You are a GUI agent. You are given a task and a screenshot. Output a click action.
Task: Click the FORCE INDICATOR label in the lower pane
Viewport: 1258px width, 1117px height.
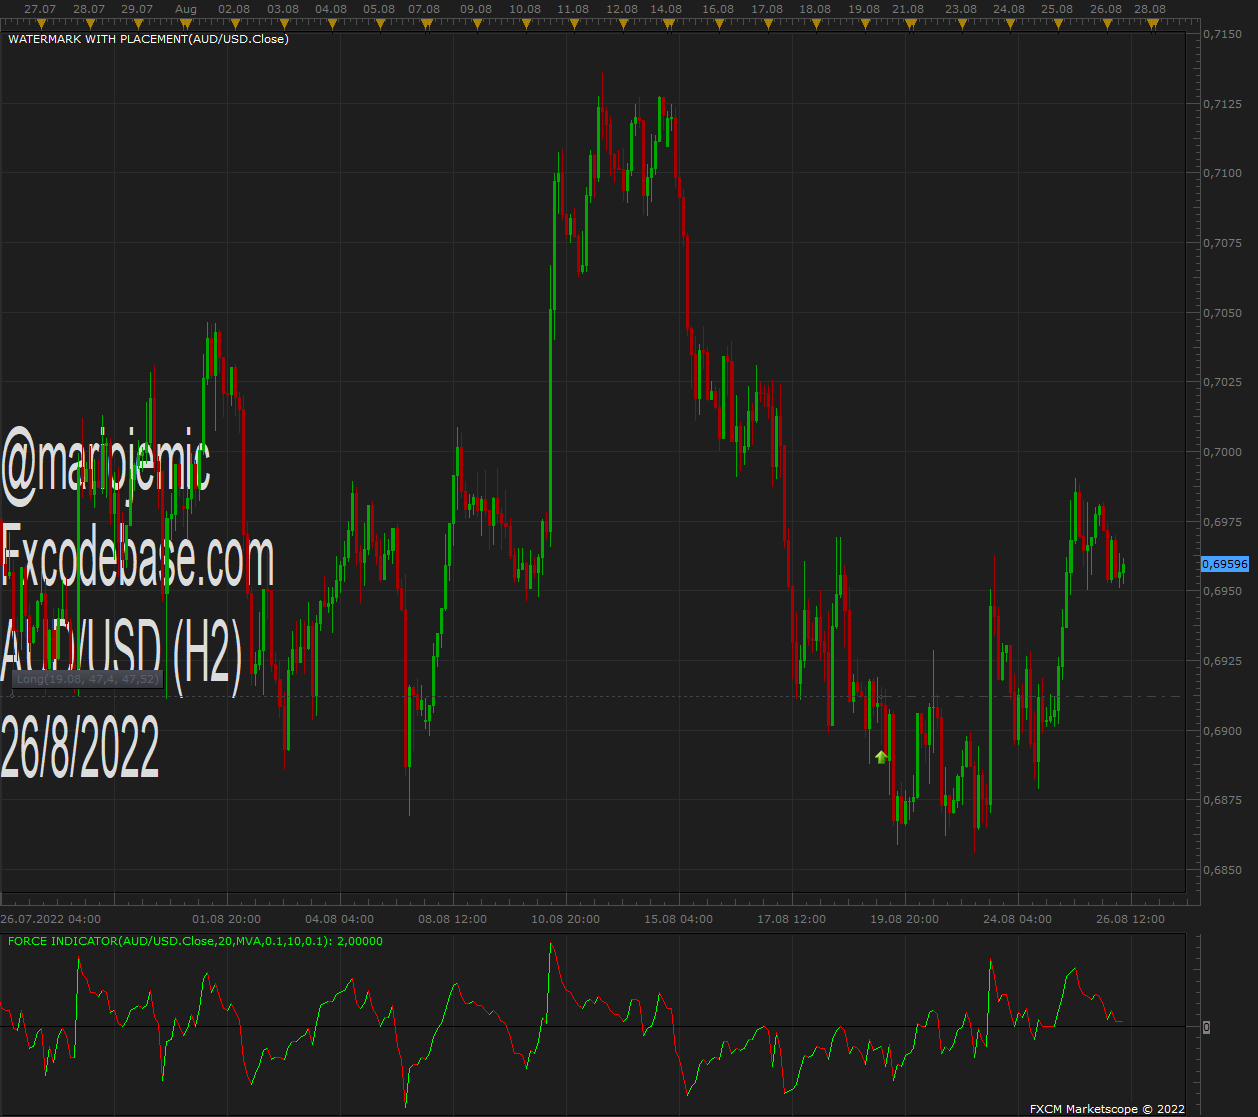tap(195, 941)
